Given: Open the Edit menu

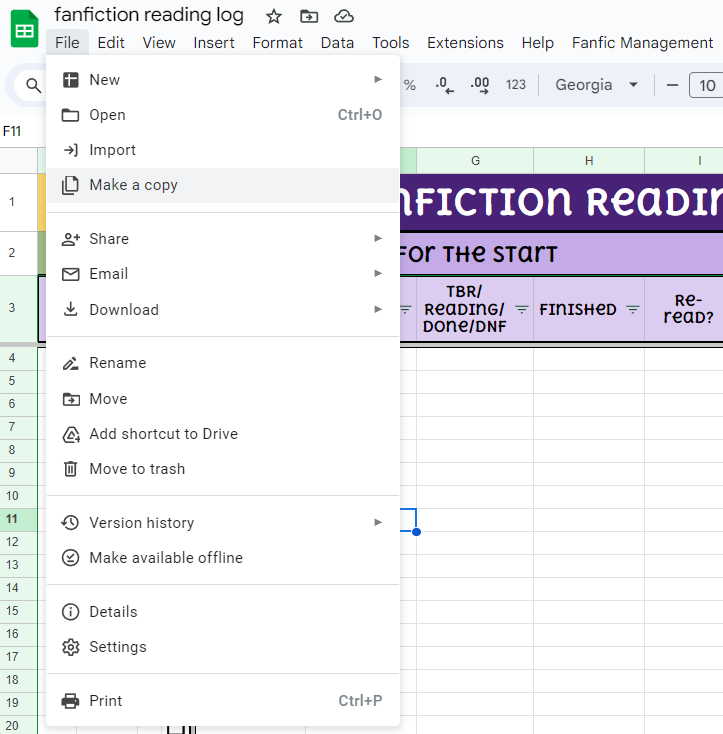Looking at the screenshot, I should [111, 43].
